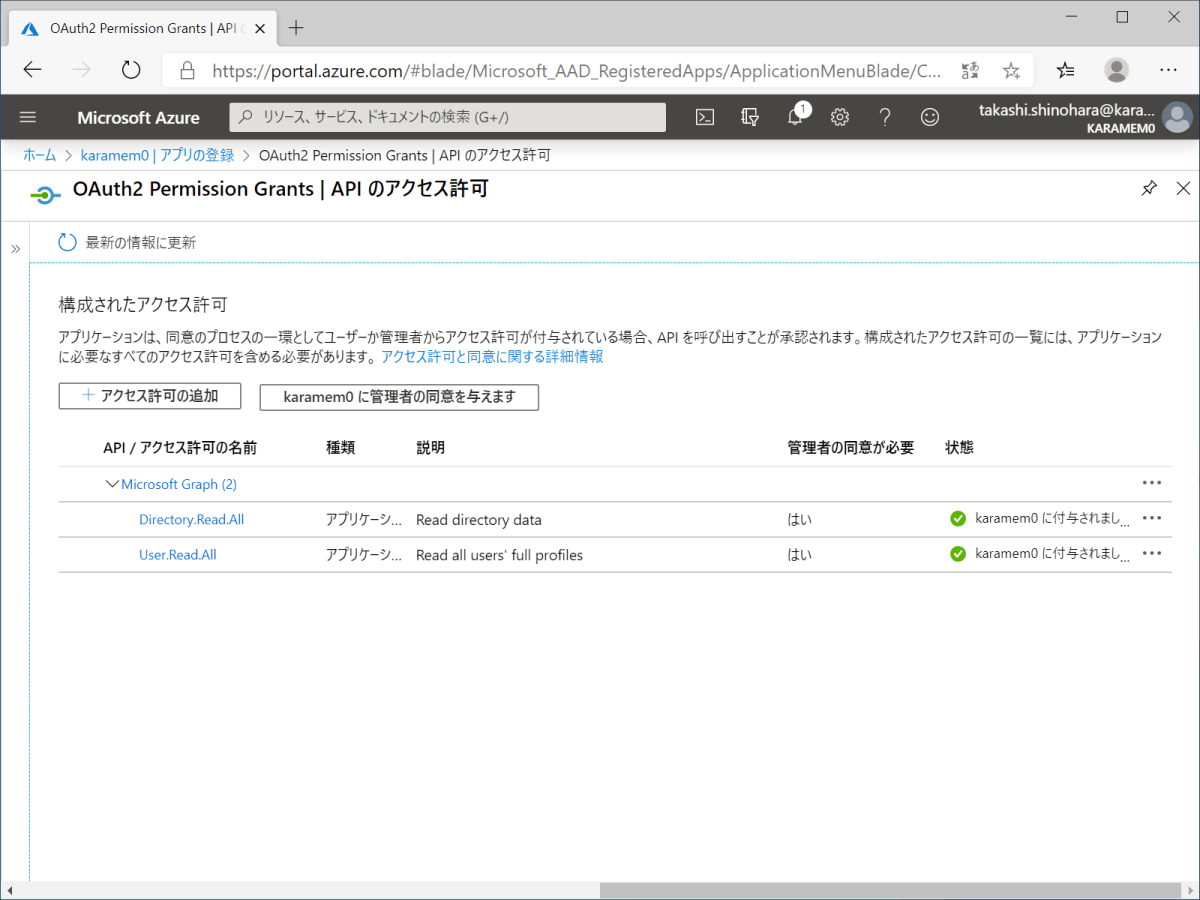Open ellipsis menu for Microsoft Graph row
Viewport: 1200px width, 900px height.
pyautogui.click(x=1152, y=483)
